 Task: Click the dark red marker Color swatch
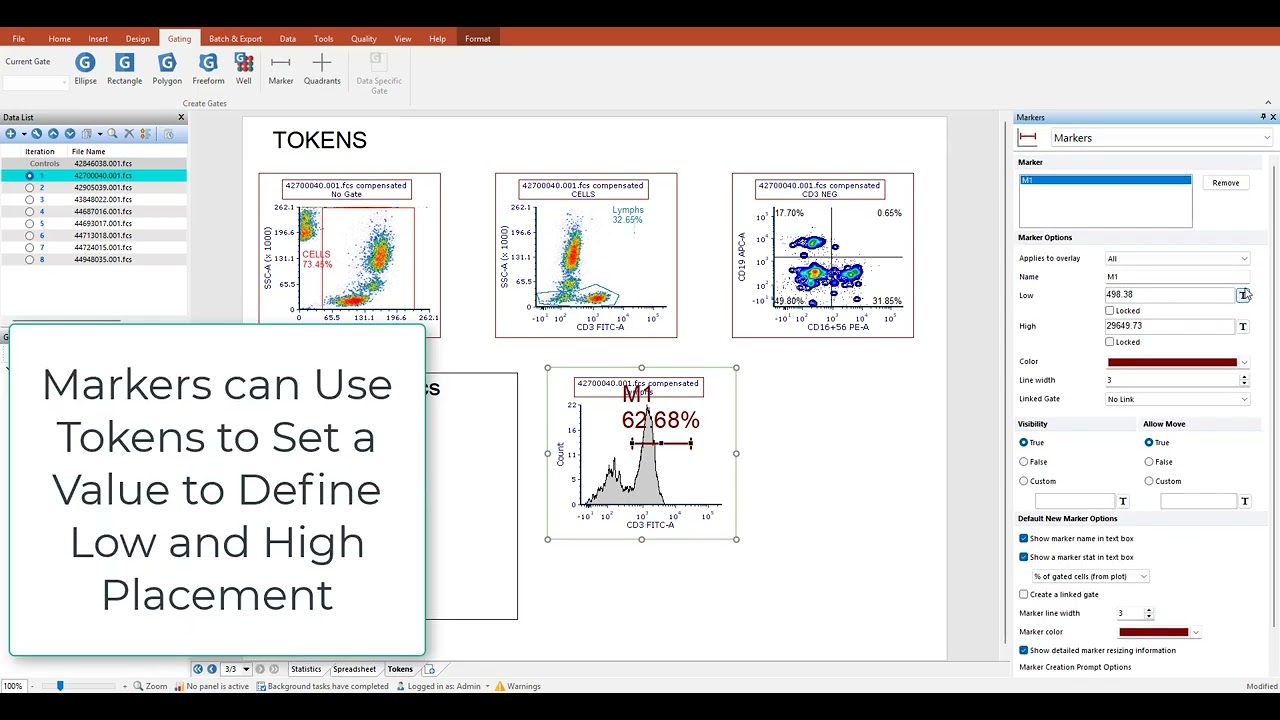(1172, 363)
